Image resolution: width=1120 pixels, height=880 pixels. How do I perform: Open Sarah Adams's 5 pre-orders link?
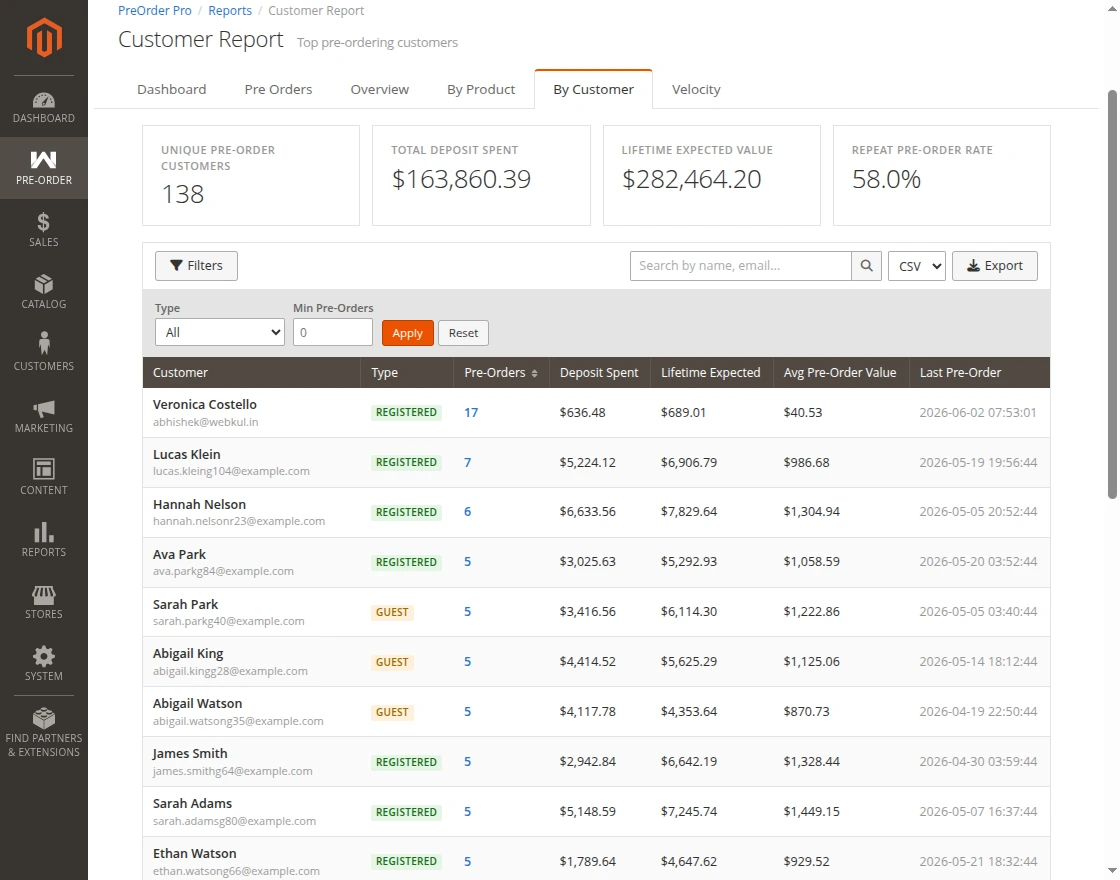pyautogui.click(x=467, y=811)
